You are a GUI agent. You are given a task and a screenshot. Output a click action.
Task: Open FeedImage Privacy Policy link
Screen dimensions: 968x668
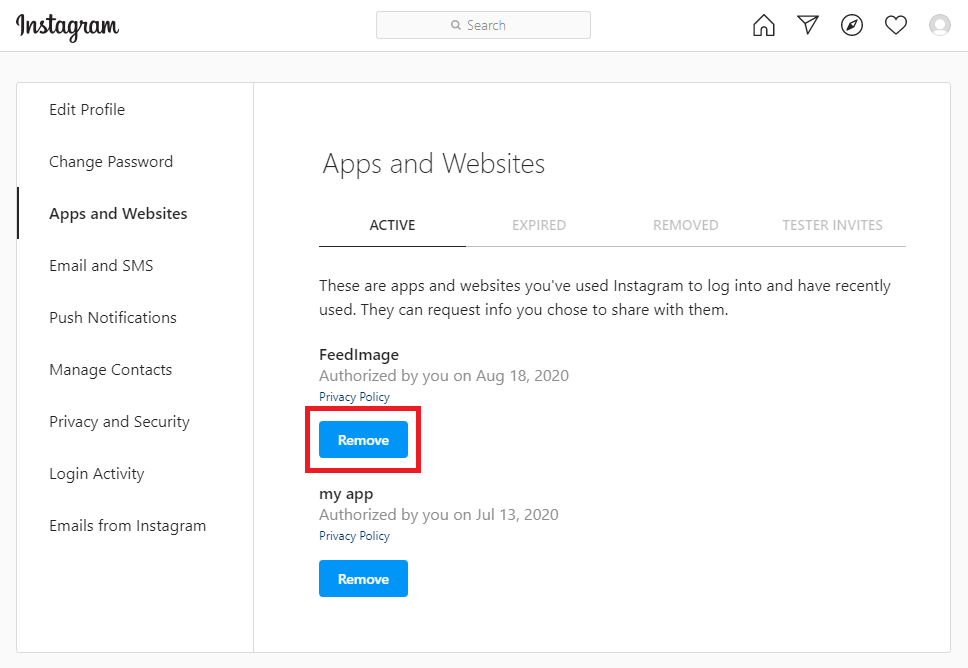tap(354, 397)
